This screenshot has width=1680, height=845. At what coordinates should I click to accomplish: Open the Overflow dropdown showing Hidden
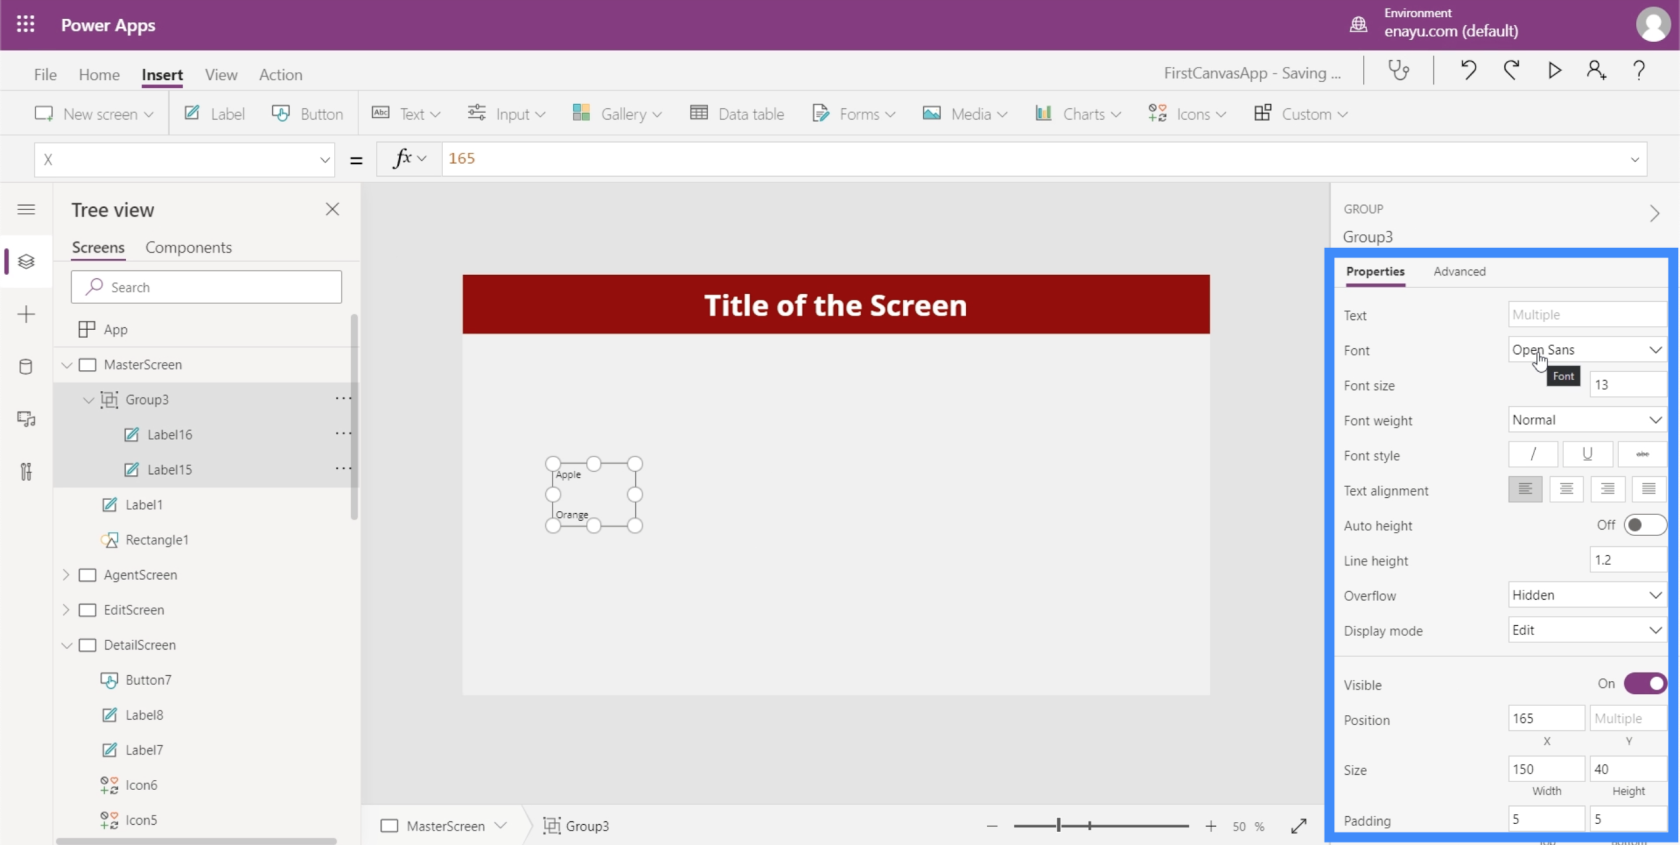click(x=1587, y=594)
